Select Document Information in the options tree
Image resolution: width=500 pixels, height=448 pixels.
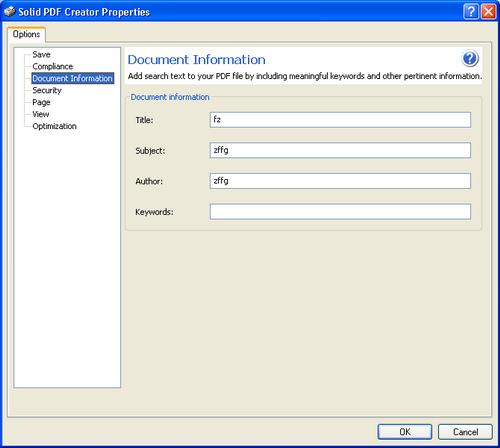click(73, 78)
